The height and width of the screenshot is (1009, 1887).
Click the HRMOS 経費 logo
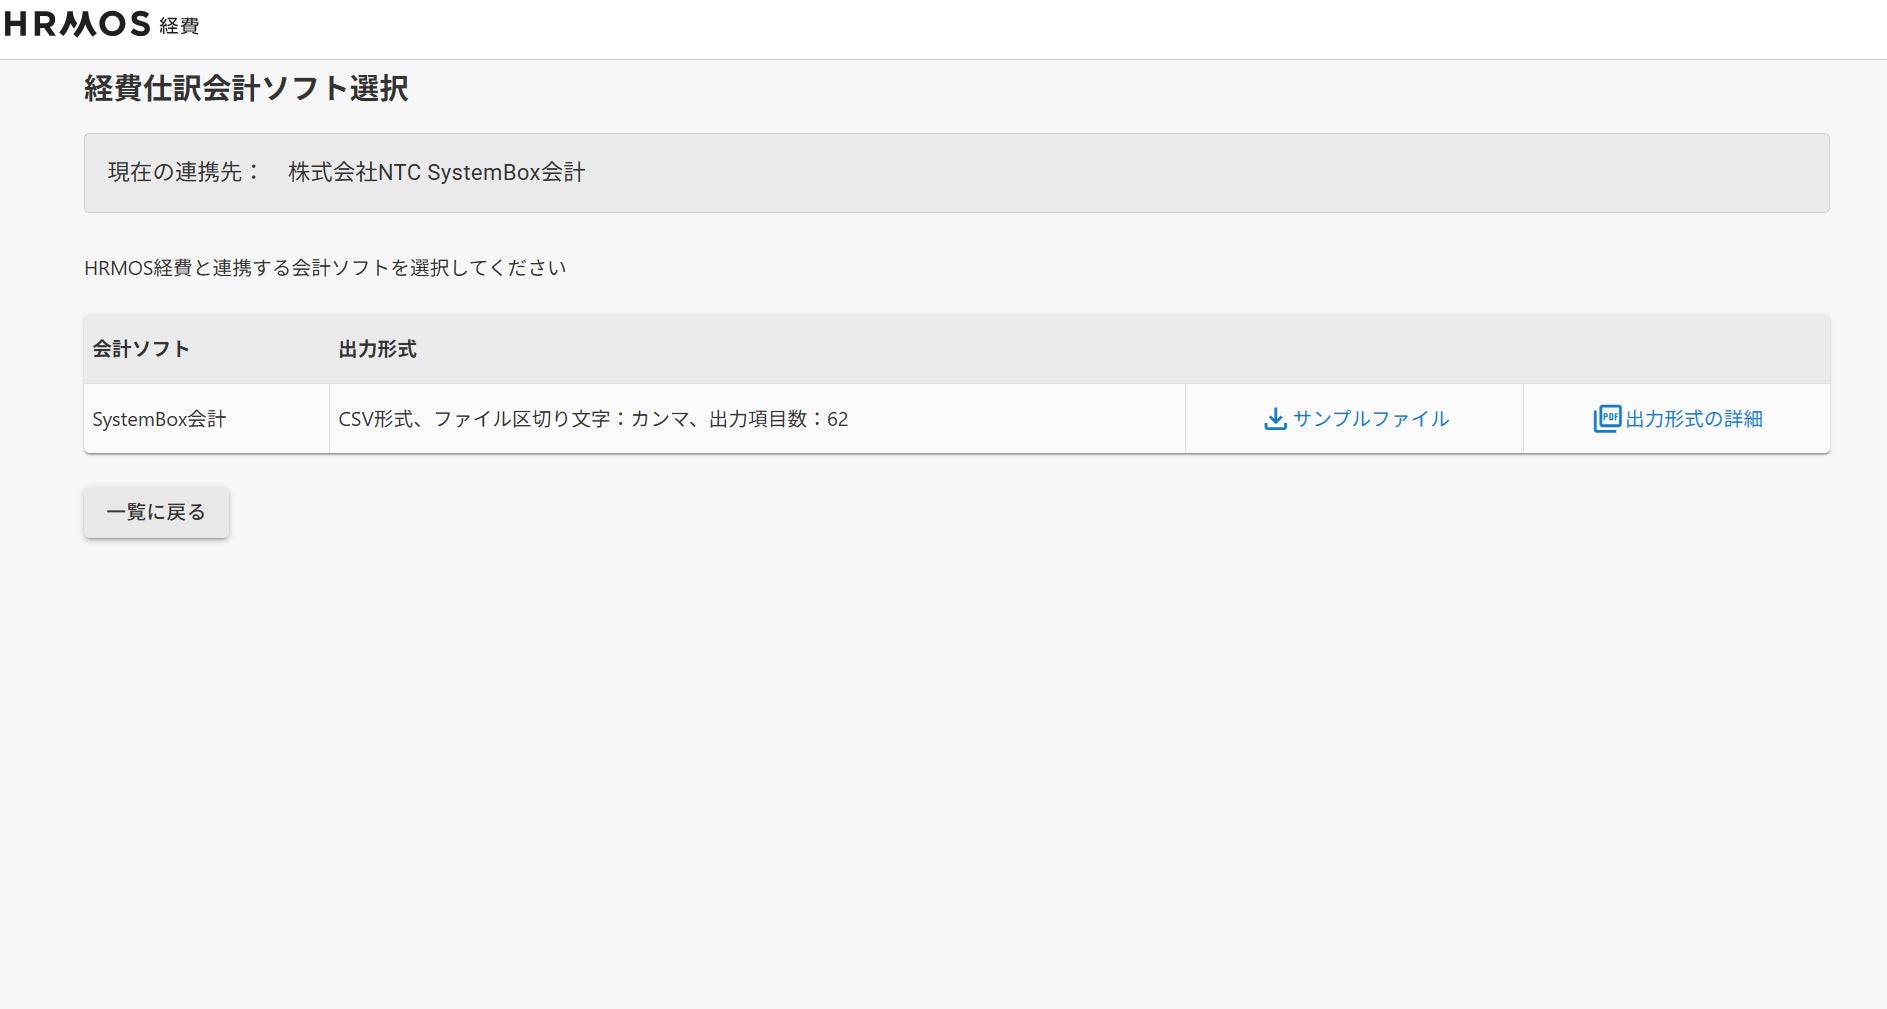pos(102,24)
